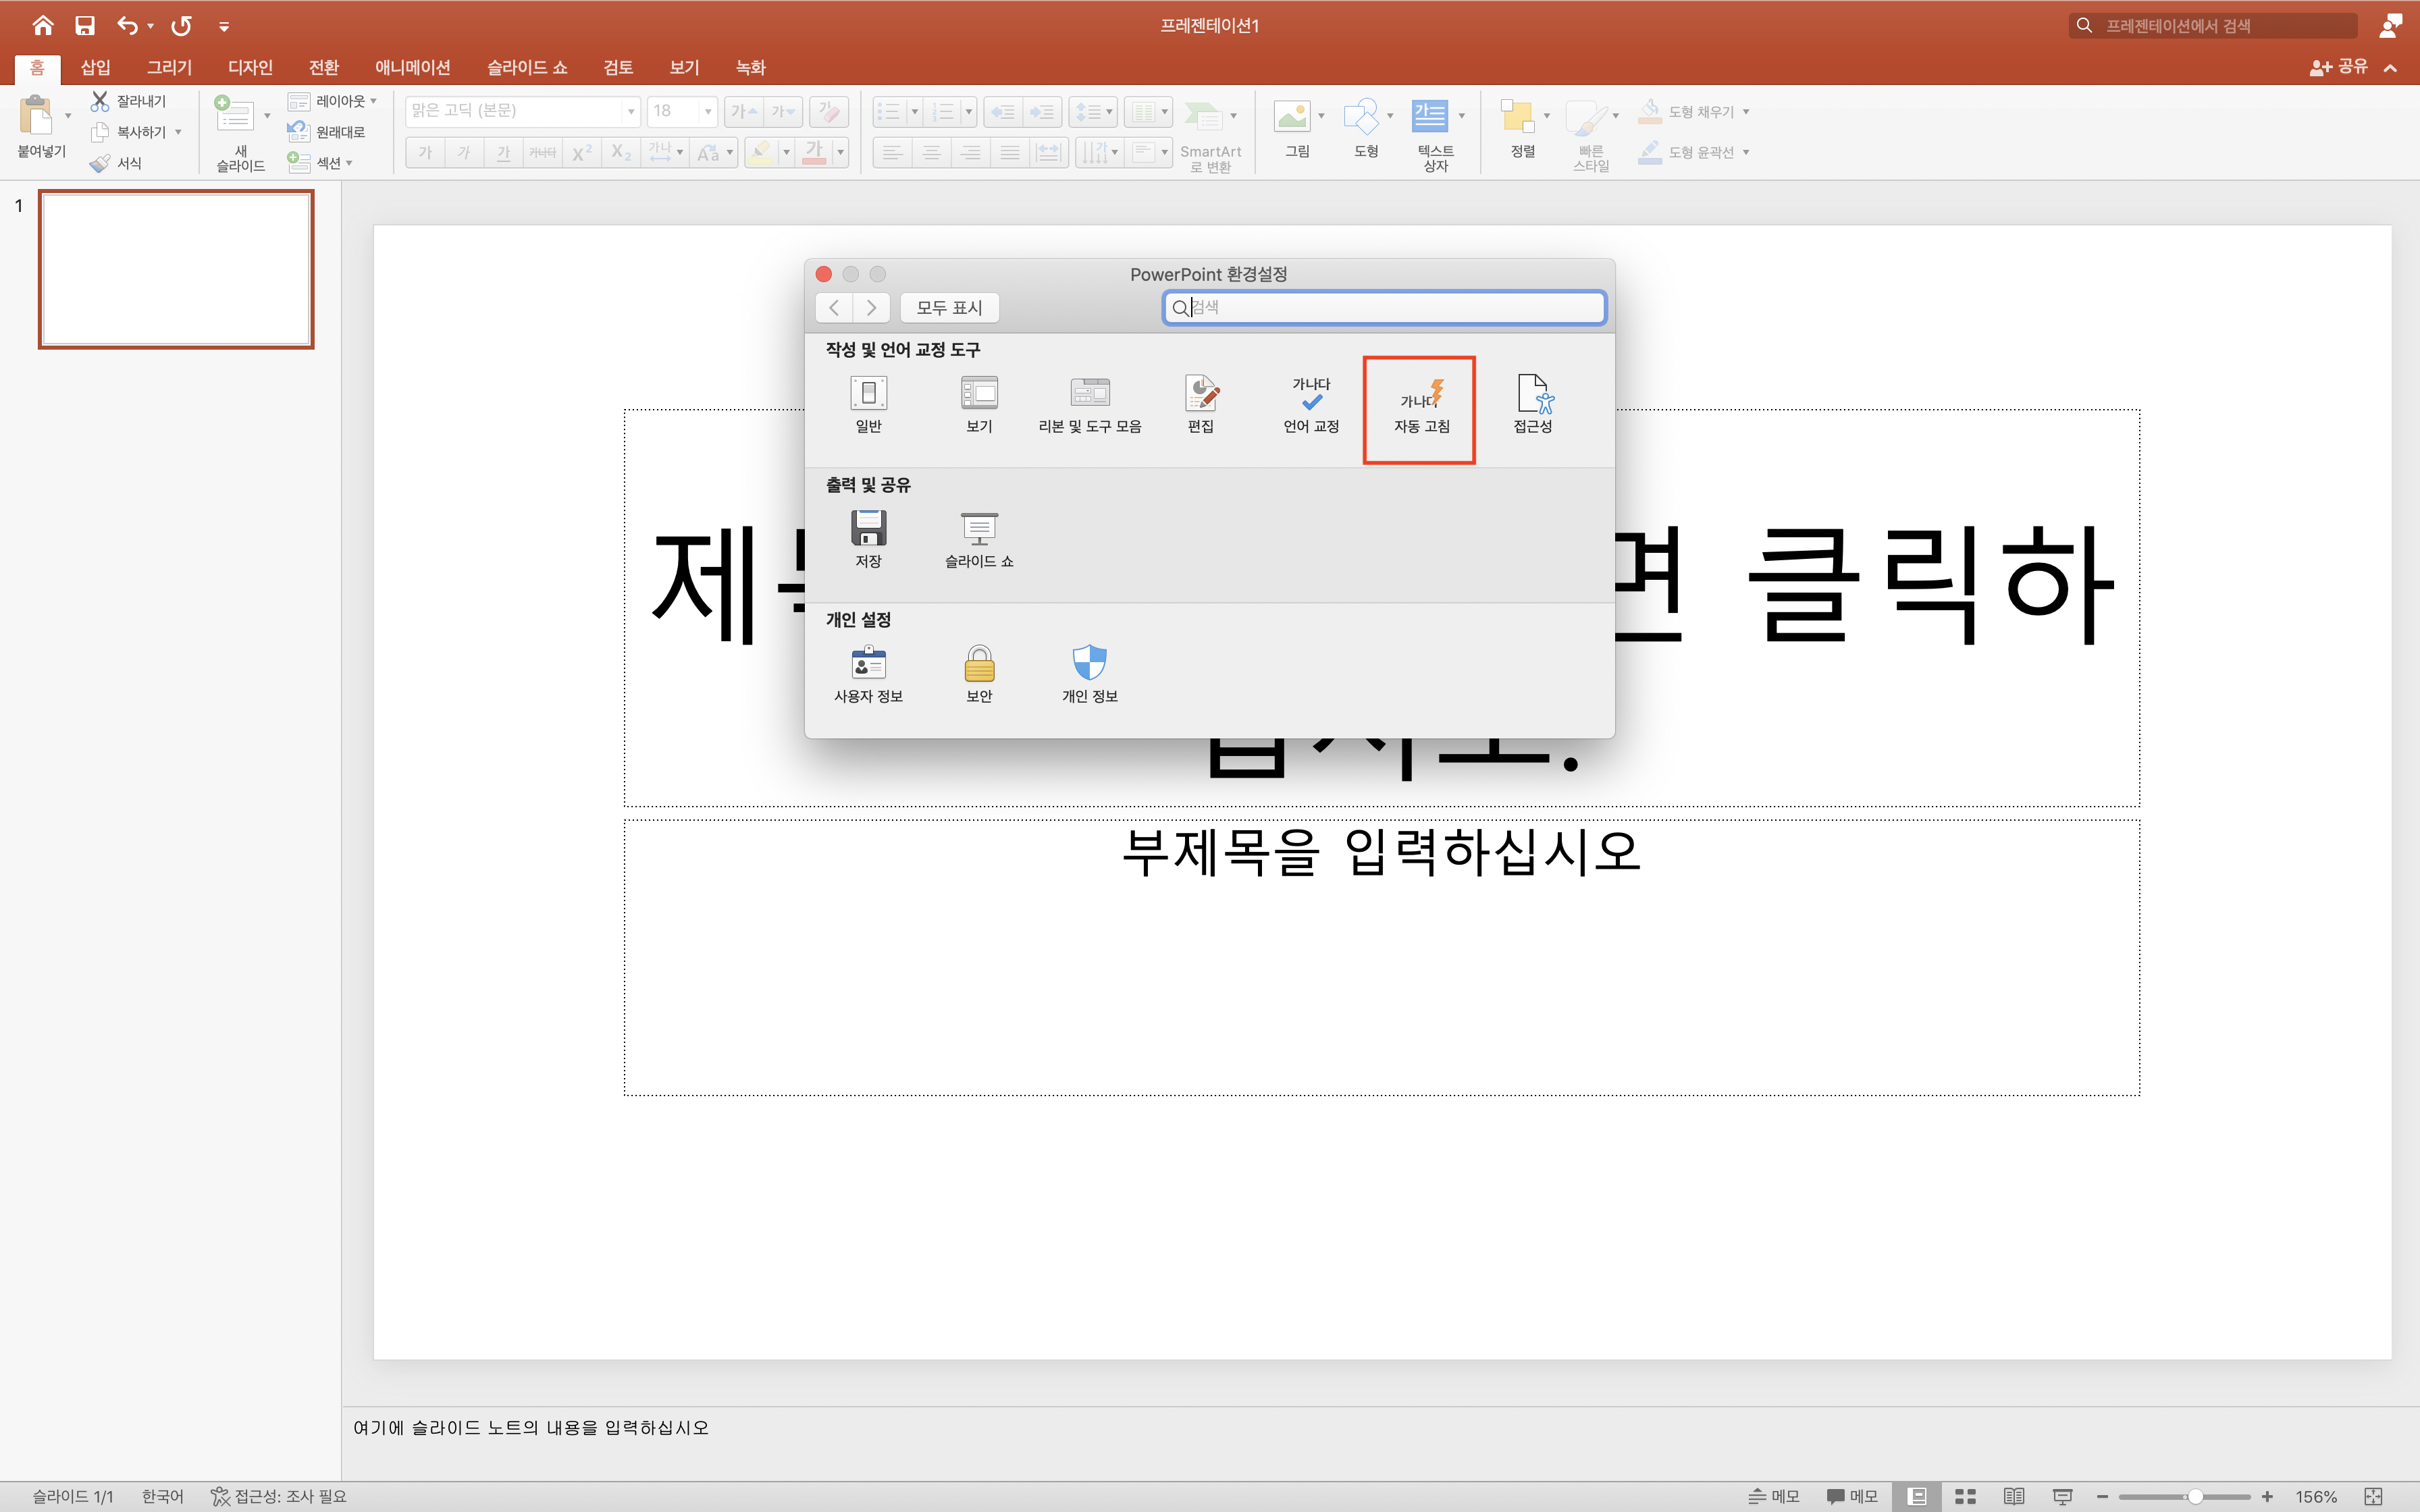Screen dimensions: 2420x1512
Task: Switch to the 디자인 ribbon tab
Action: pos(250,67)
